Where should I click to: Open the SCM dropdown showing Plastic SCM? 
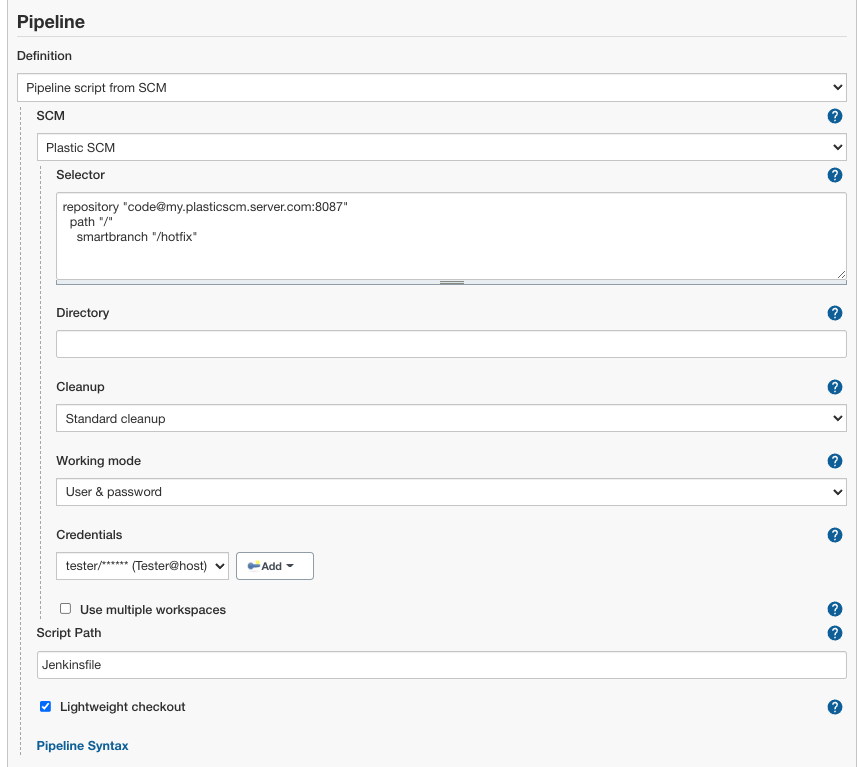point(441,147)
